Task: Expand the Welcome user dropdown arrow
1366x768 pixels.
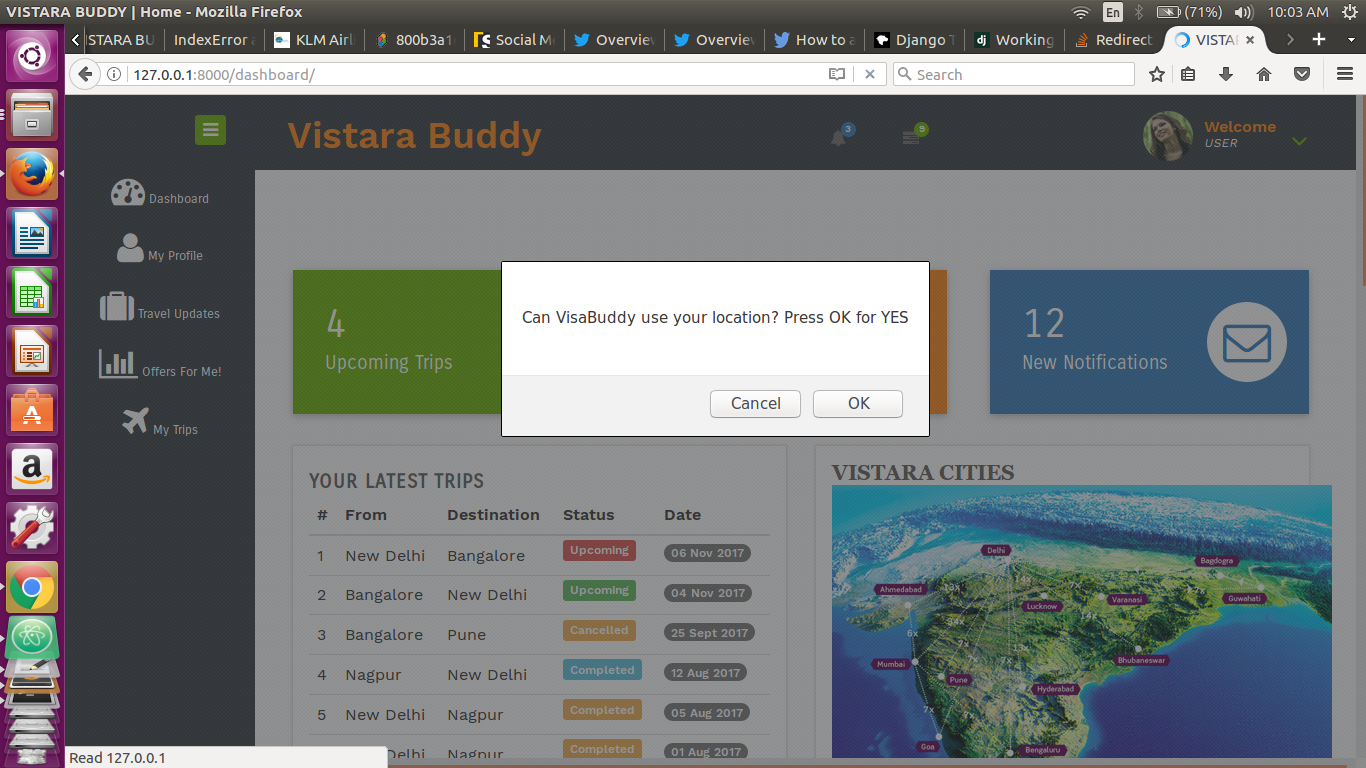Action: [1299, 141]
